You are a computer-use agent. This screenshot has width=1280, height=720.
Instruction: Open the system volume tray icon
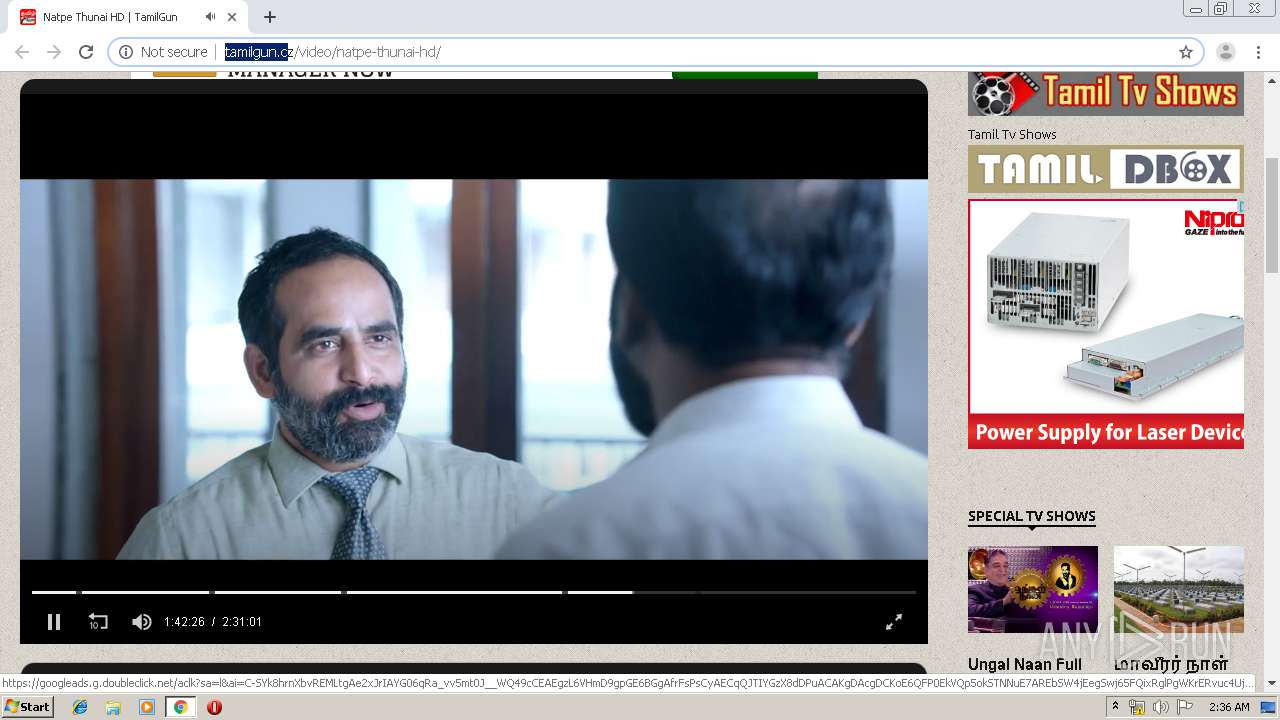(x=1160, y=707)
